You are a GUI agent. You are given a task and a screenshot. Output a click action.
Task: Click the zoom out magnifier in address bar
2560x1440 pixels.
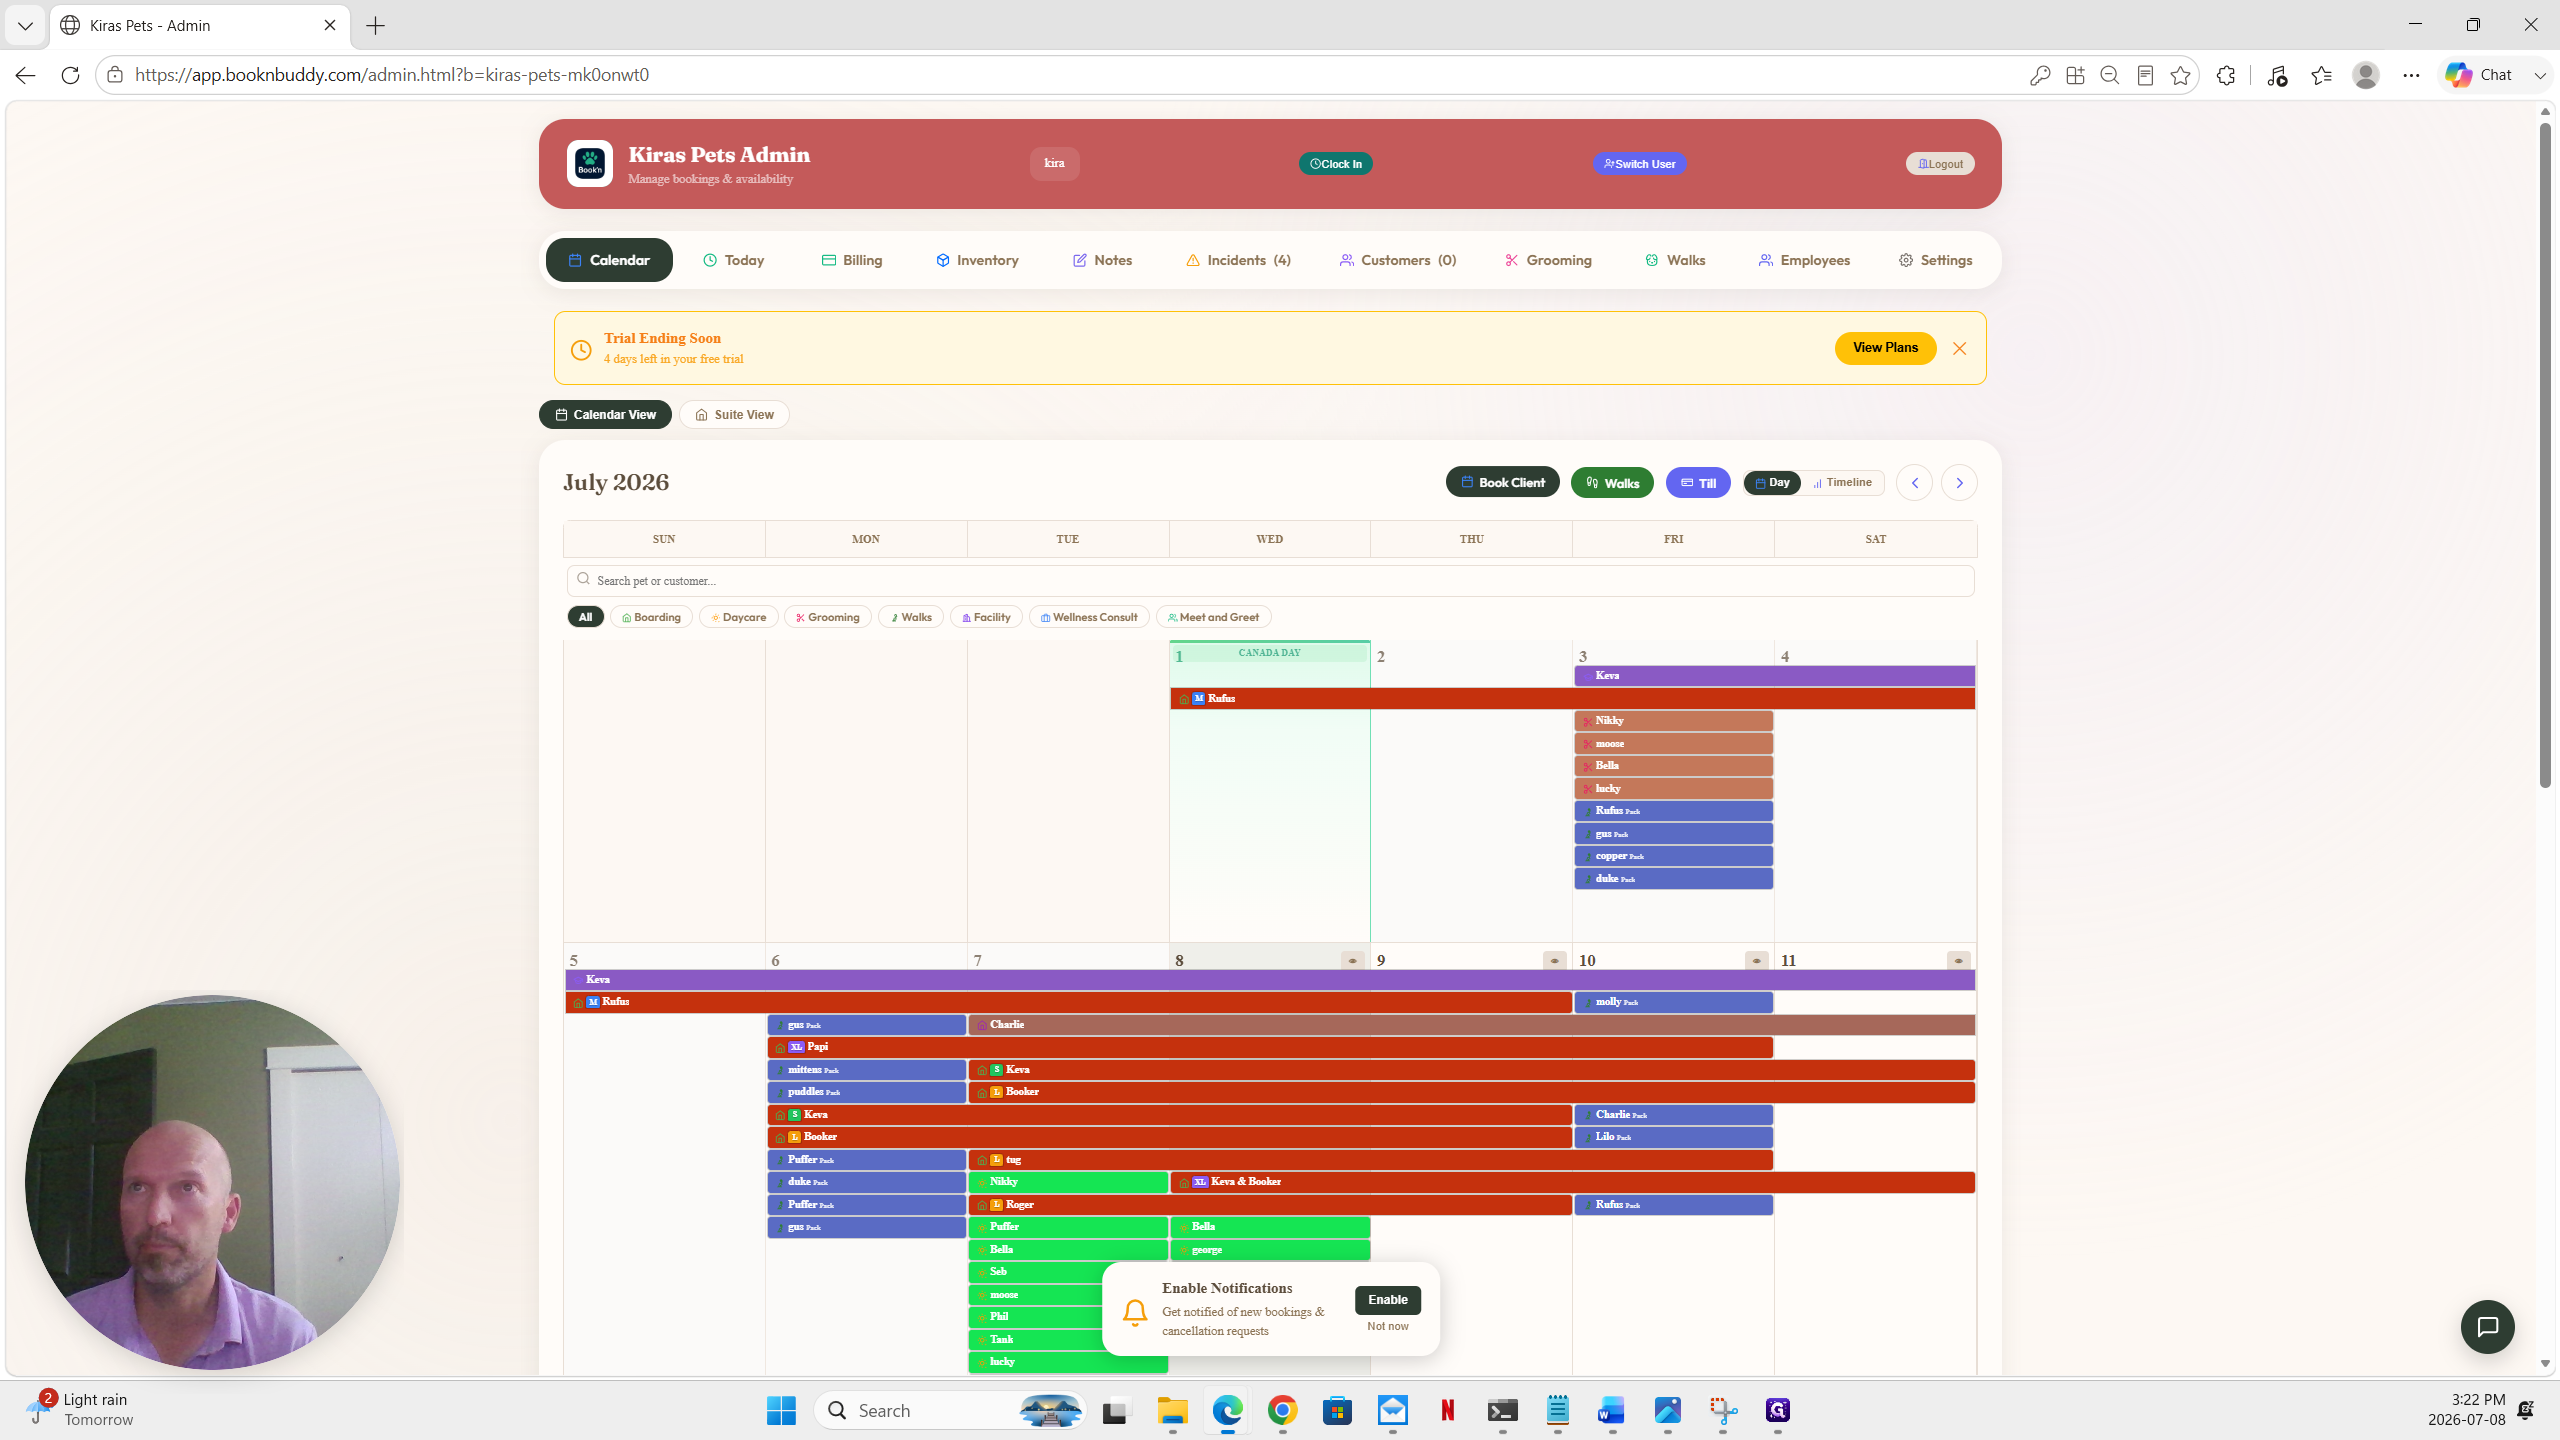pos(2110,75)
